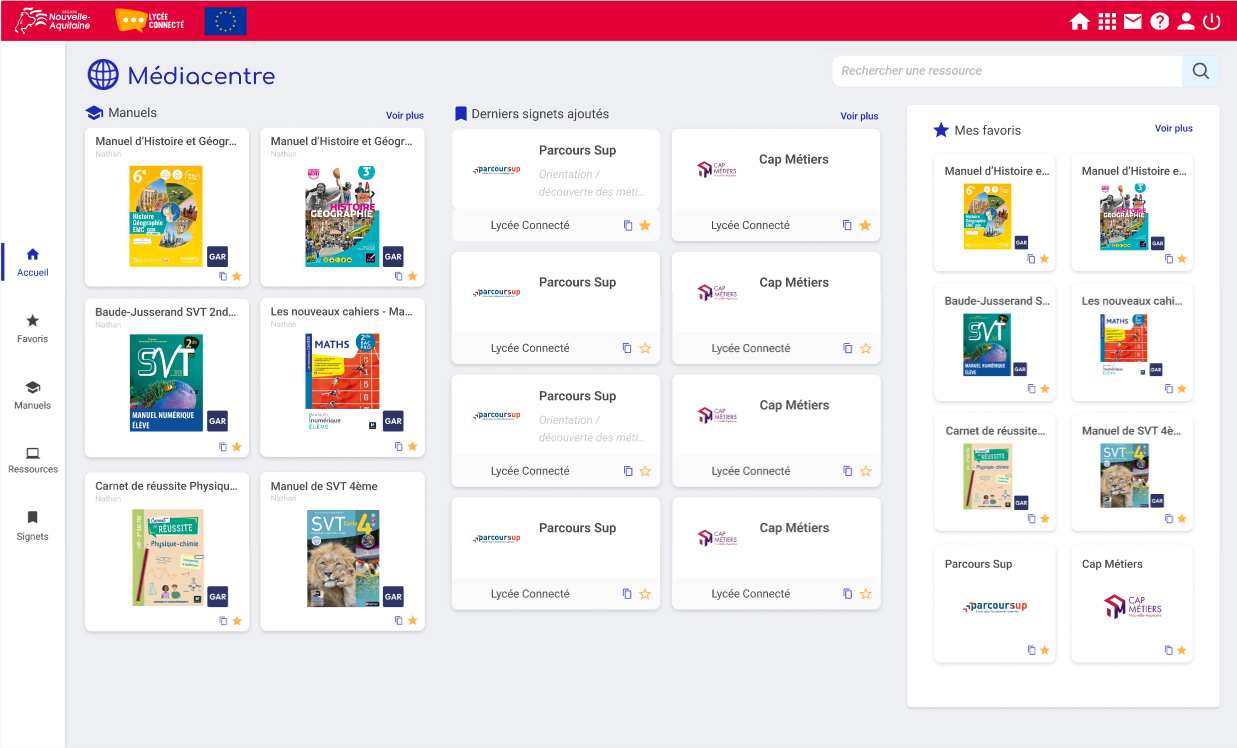Image resolution: width=1237 pixels, height=748 pixels.
Task: Open Signets in the sidebar
Action: [32, 525]
